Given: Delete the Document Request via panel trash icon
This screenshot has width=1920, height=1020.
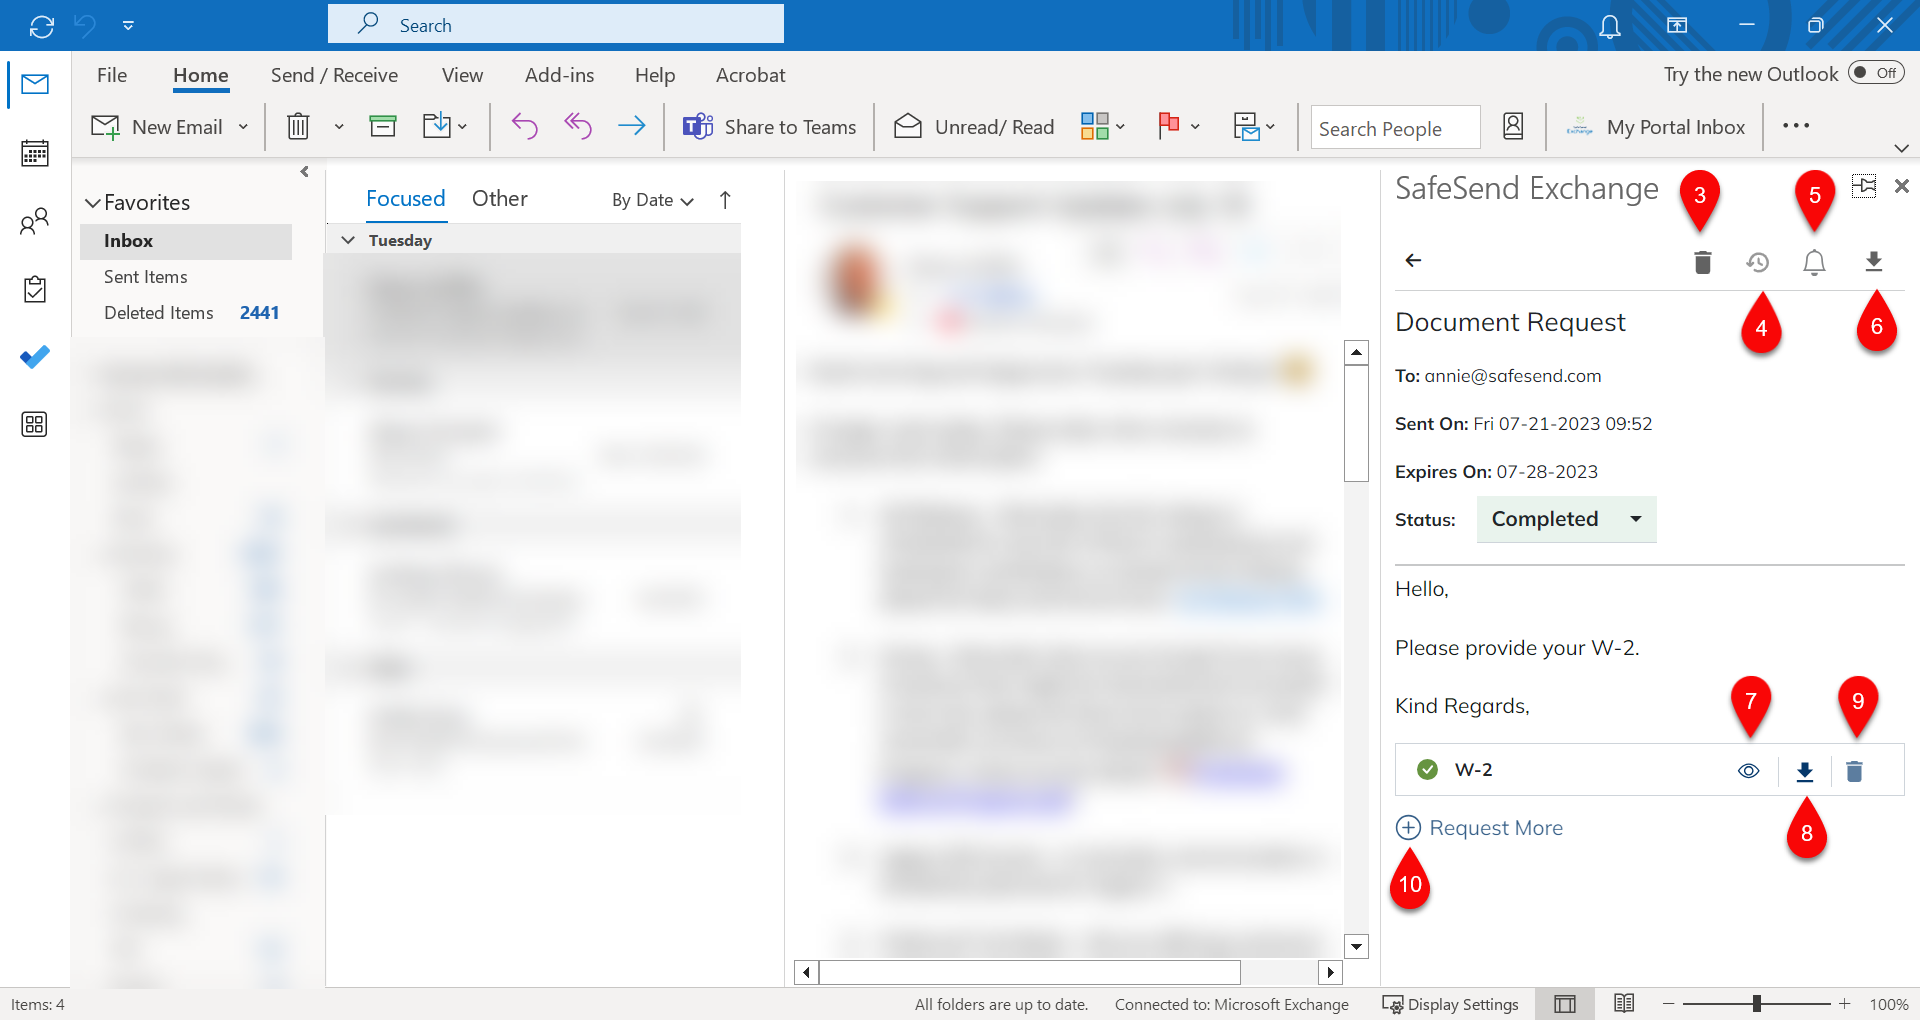Looking at the screenshot, I should (x=1703, y=262).
